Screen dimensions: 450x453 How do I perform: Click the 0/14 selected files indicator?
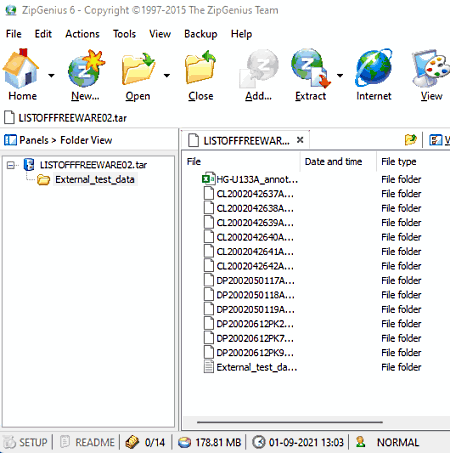click(155, 442)
